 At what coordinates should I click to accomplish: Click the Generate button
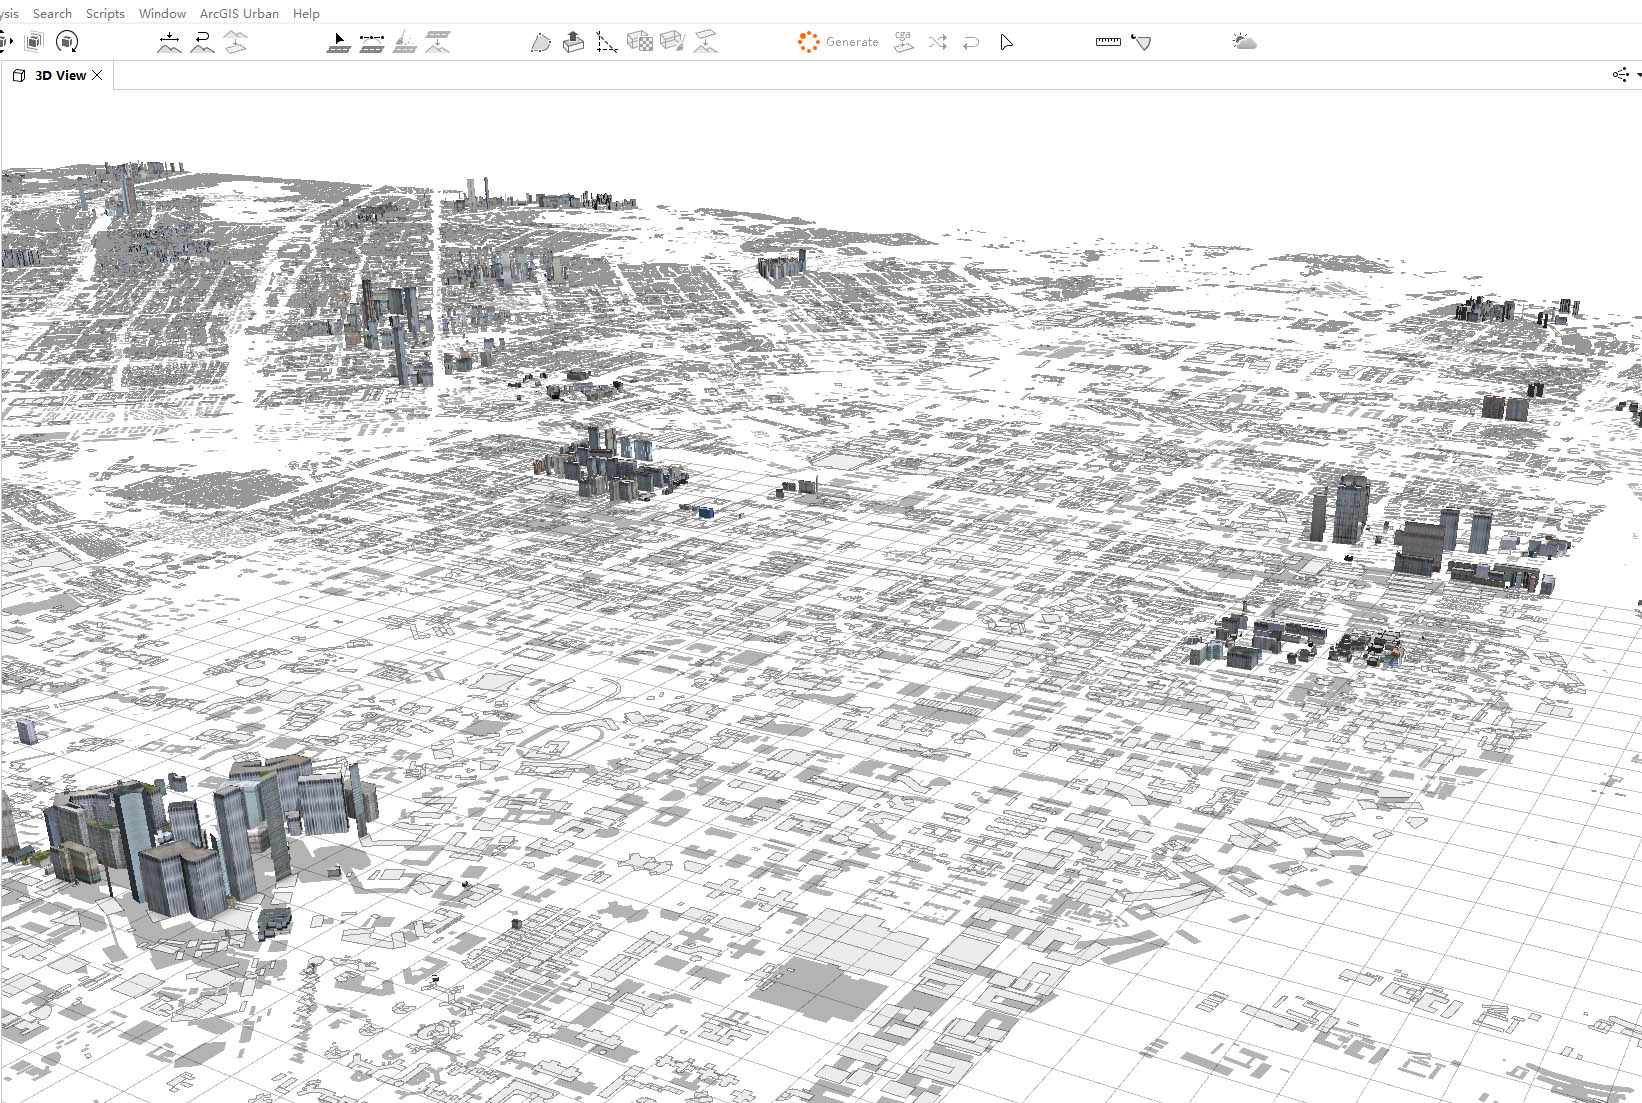(838, 42)
